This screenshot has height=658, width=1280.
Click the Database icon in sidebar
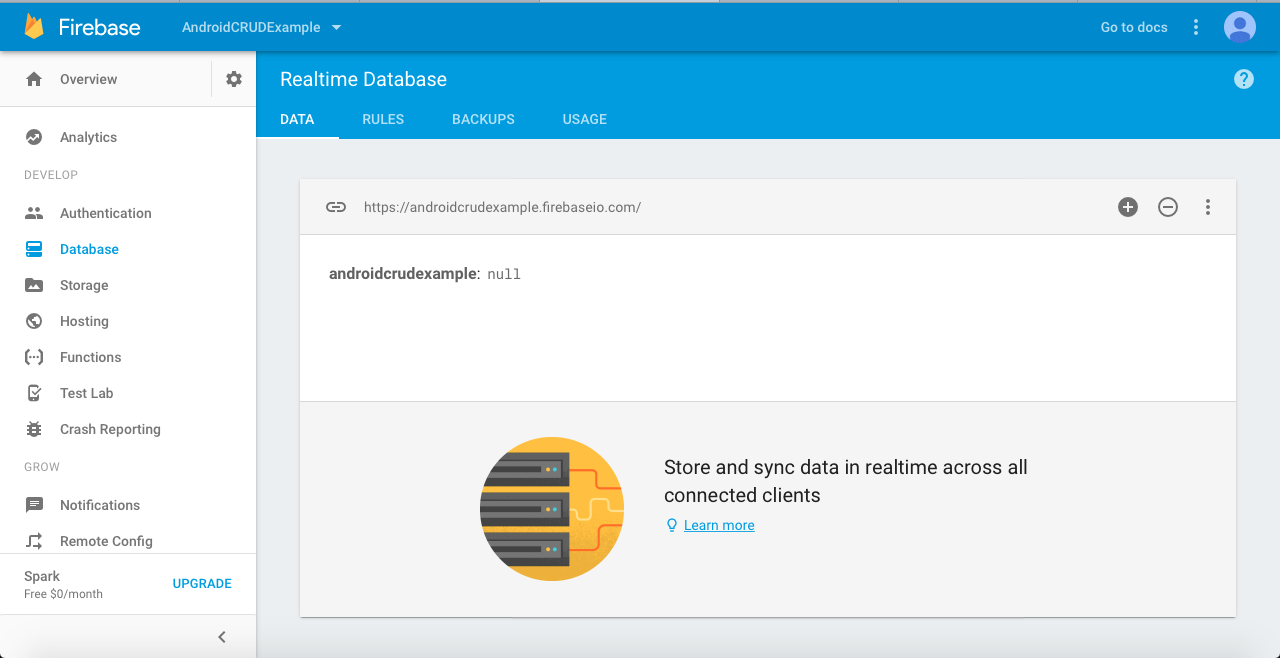(x=34, y=249)
